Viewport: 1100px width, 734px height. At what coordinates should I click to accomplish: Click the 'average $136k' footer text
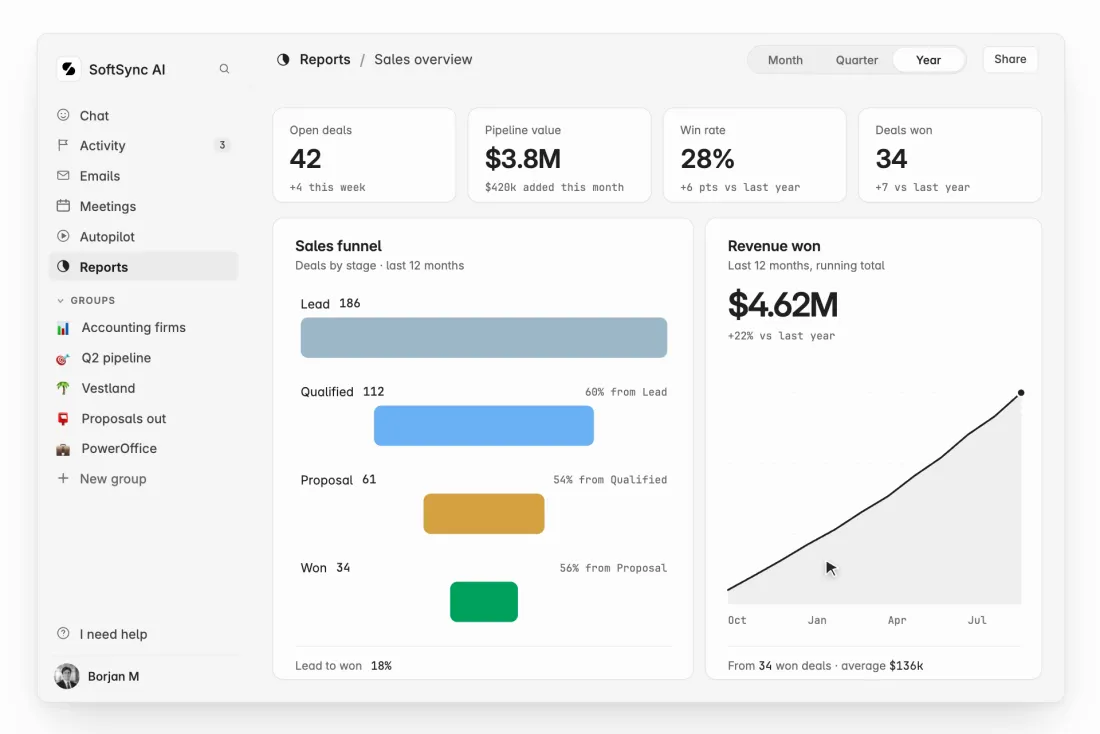tap(882, 666)
